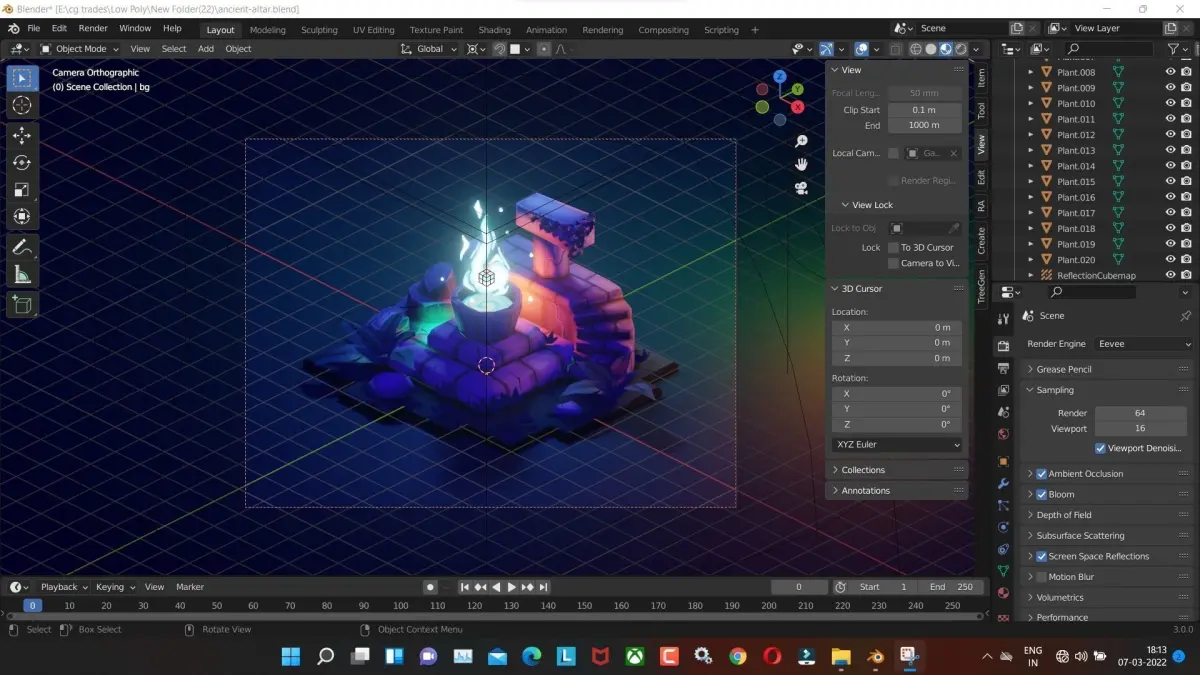Switch to solid viewport shading
The image size is (1200, 675).
pos(931,49)
